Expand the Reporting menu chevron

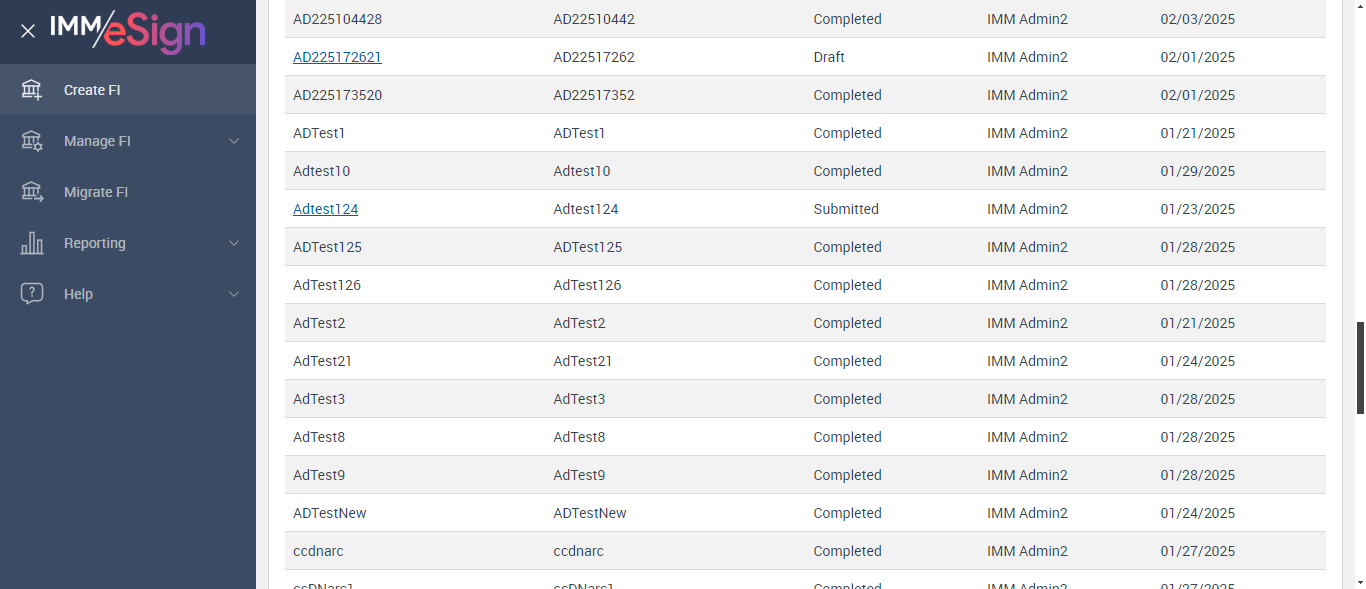point(234,243)
